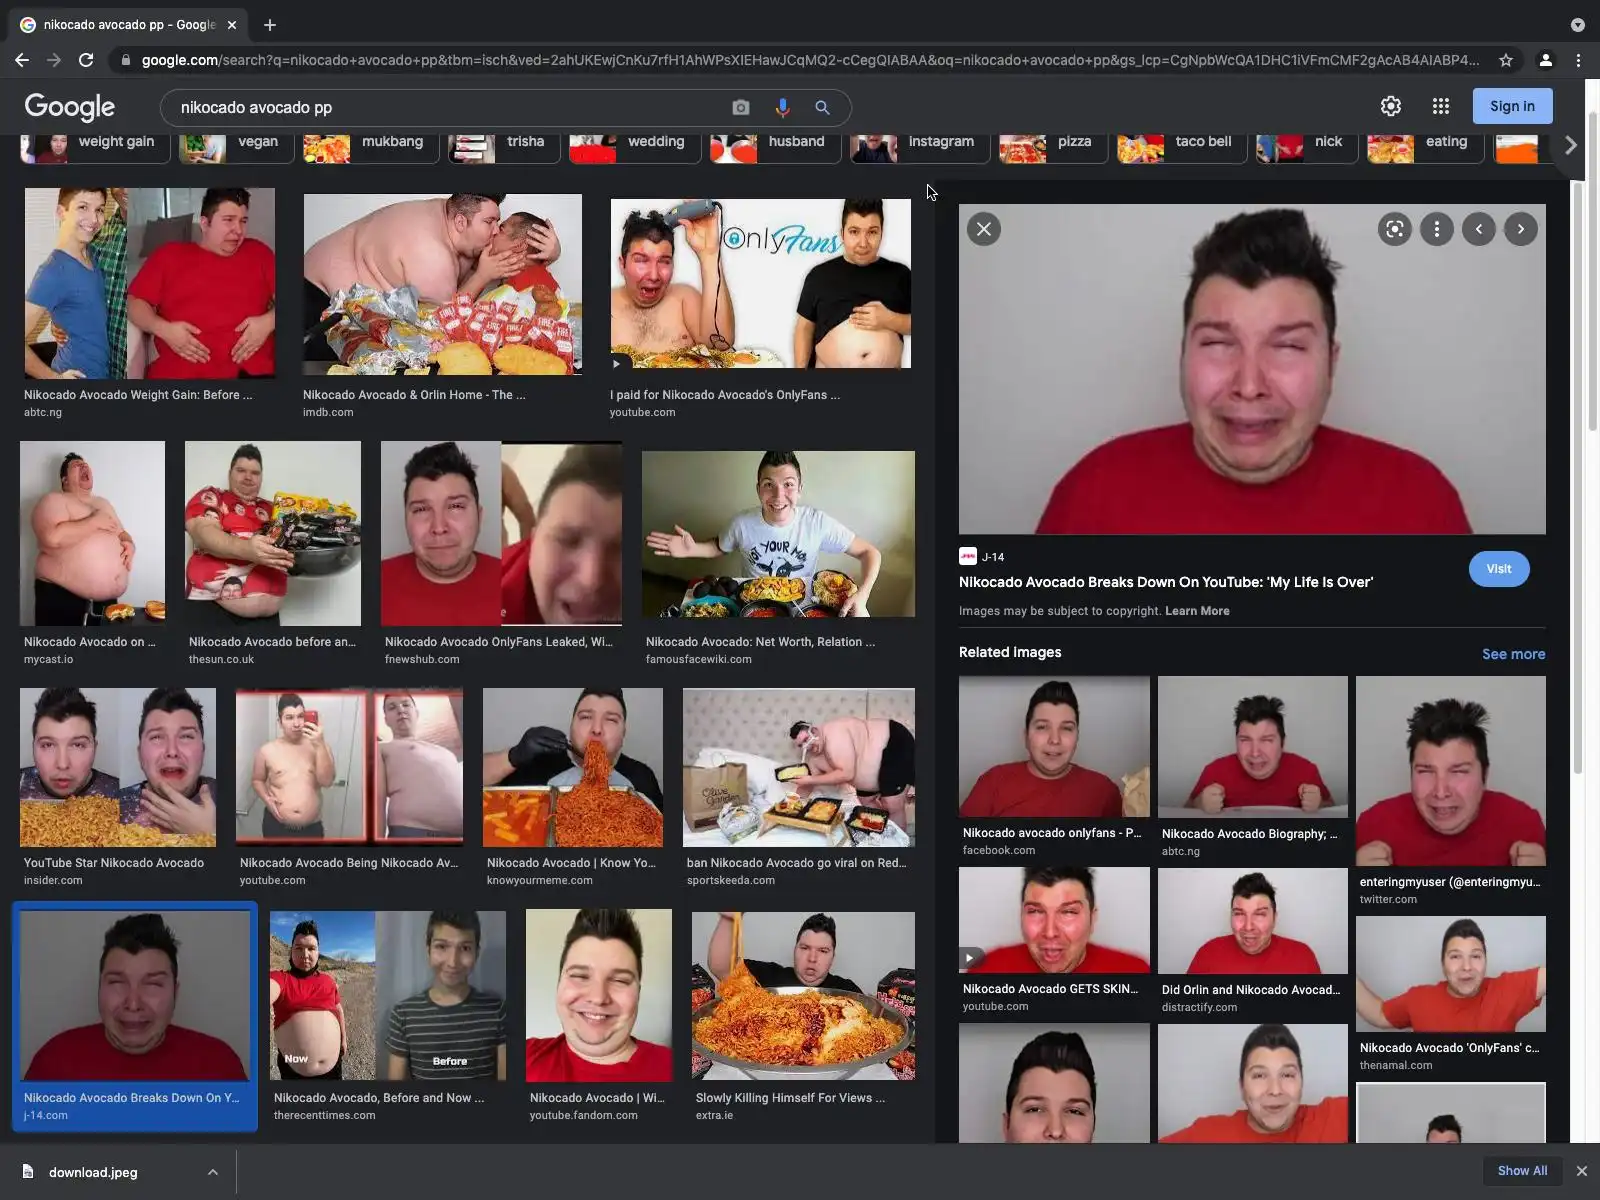
Task: Open the Chrome three-dot menu
Action: pos(1579,60)
